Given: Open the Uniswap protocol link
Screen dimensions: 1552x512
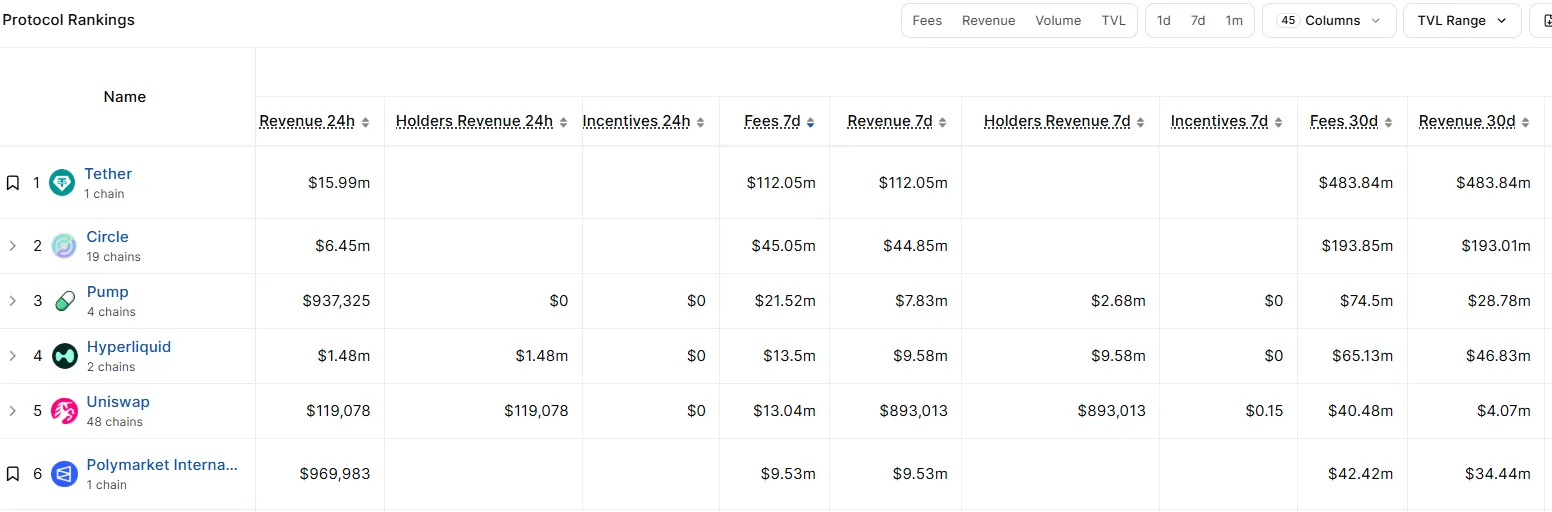Looking at the screenshot, I should tap(118, 402).
